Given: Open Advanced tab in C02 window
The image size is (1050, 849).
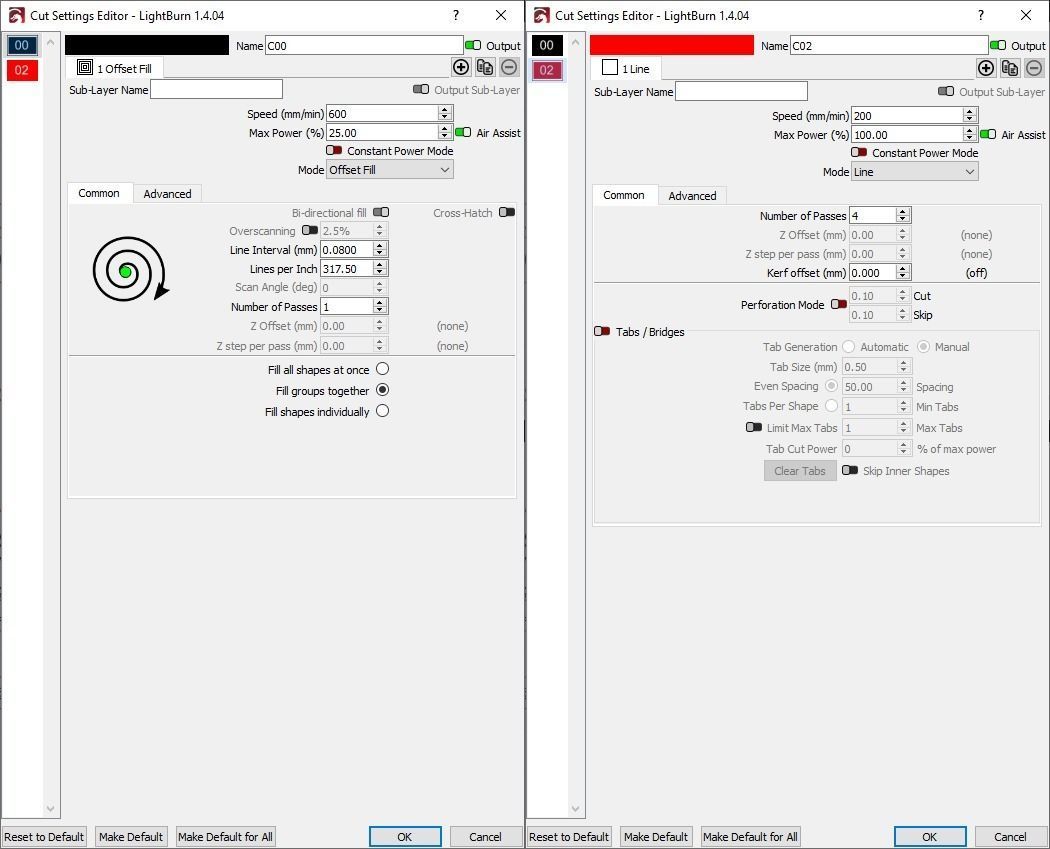Looking at the screenshot, I should click(x=692, y=196).
